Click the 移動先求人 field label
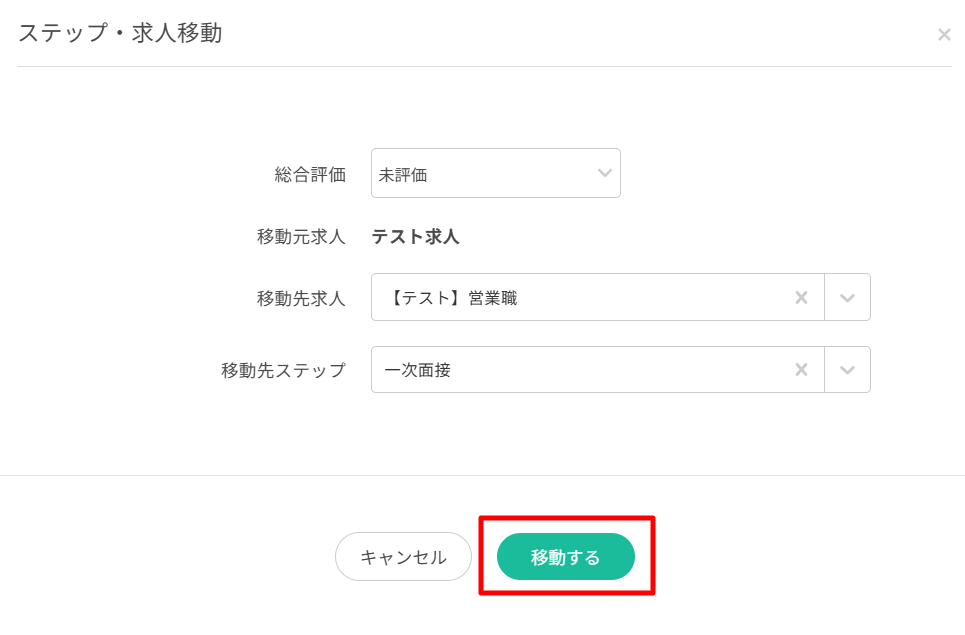Viewport: 965px width, 635px height. coord(301,298)
